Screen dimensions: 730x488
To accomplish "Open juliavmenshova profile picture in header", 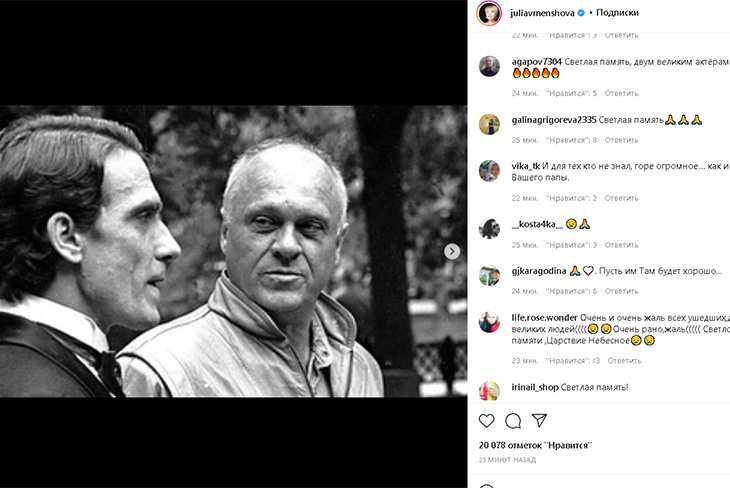I will [x=489, y=13].
